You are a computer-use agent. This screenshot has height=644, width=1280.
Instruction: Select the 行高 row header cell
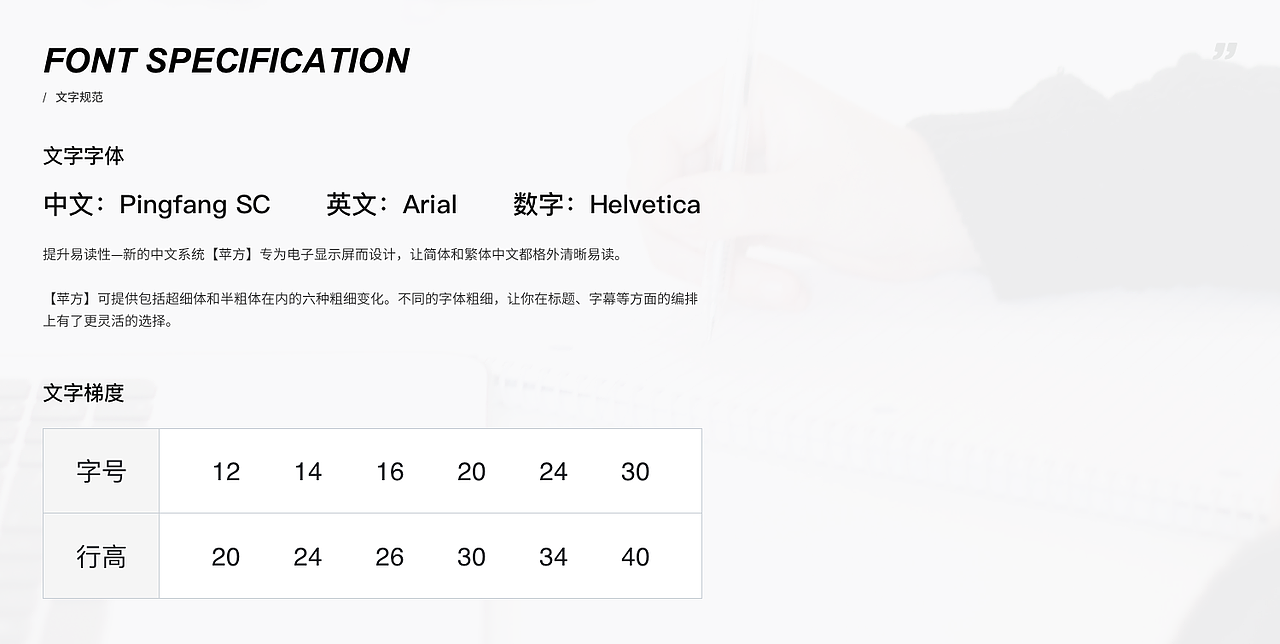pyautogui.click(x=101, y=557)
